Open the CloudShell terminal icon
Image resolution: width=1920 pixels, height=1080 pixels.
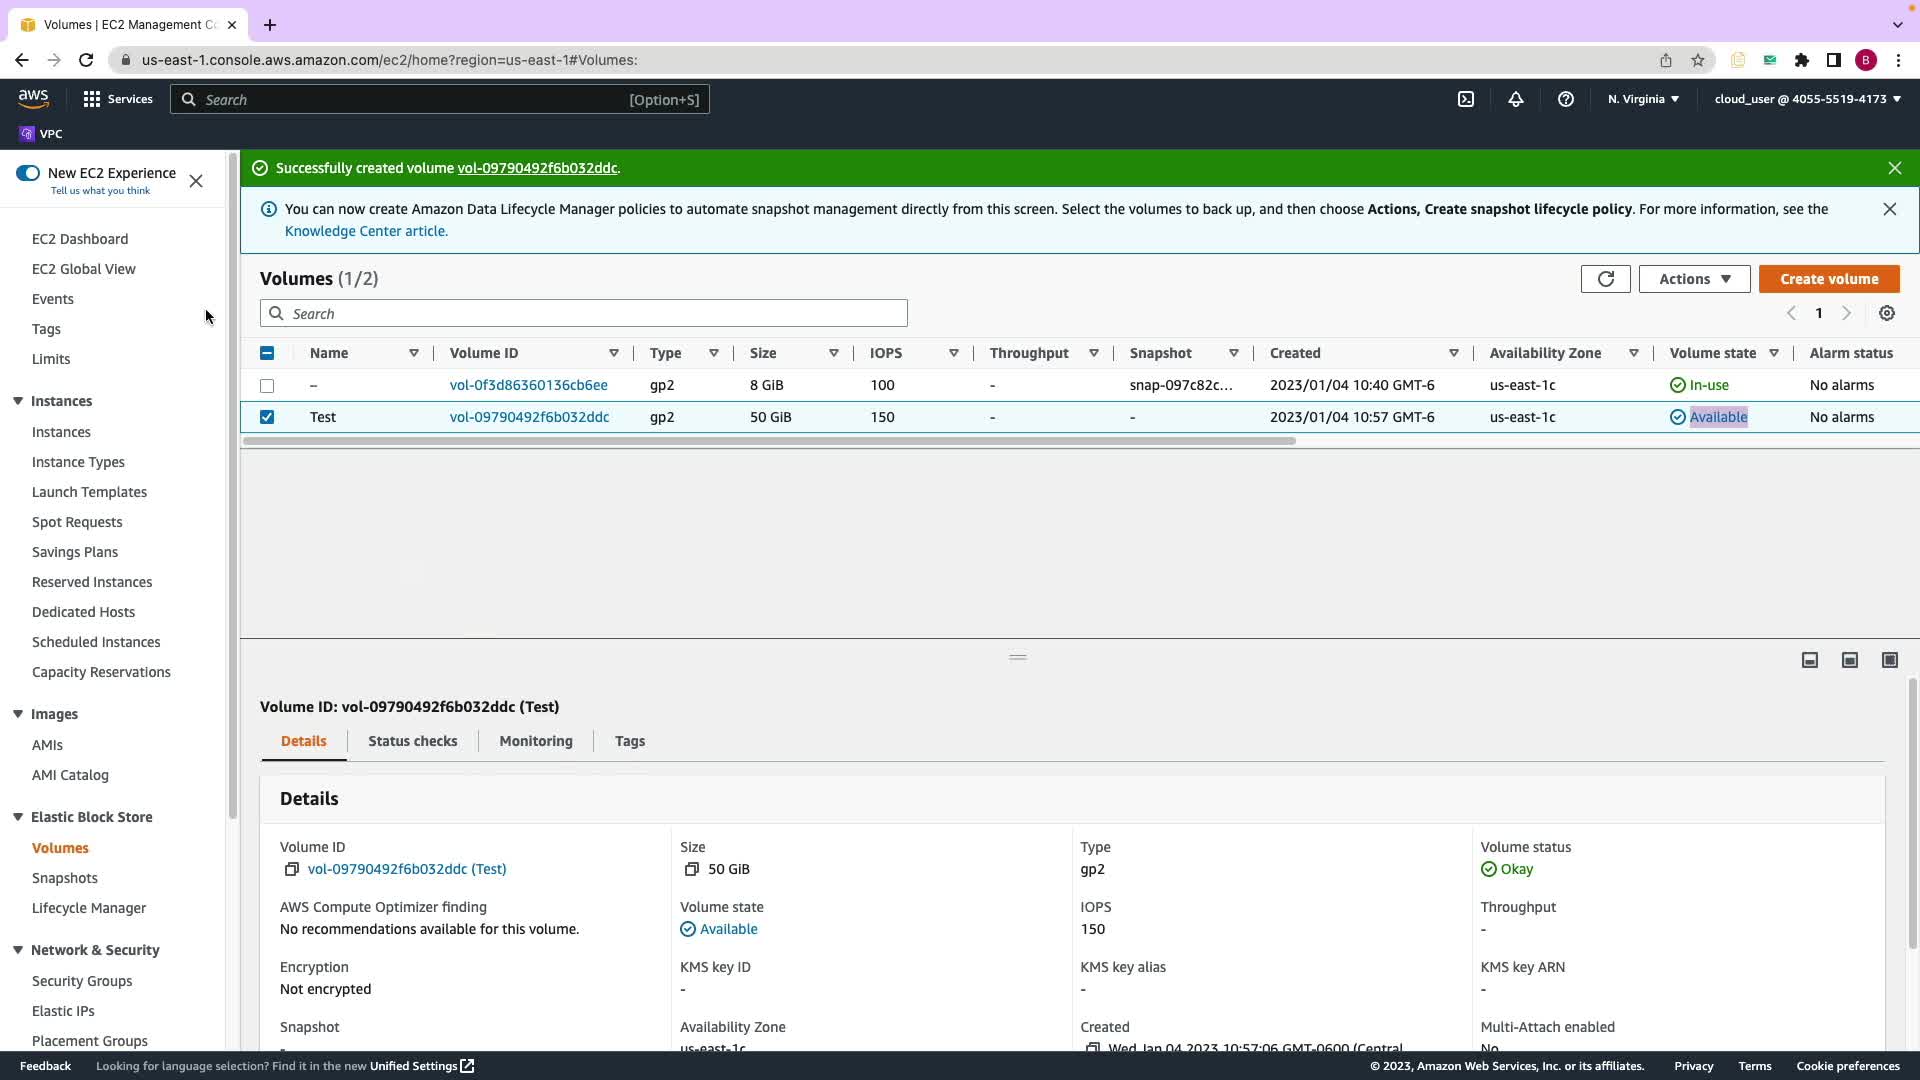(1465, 99)
